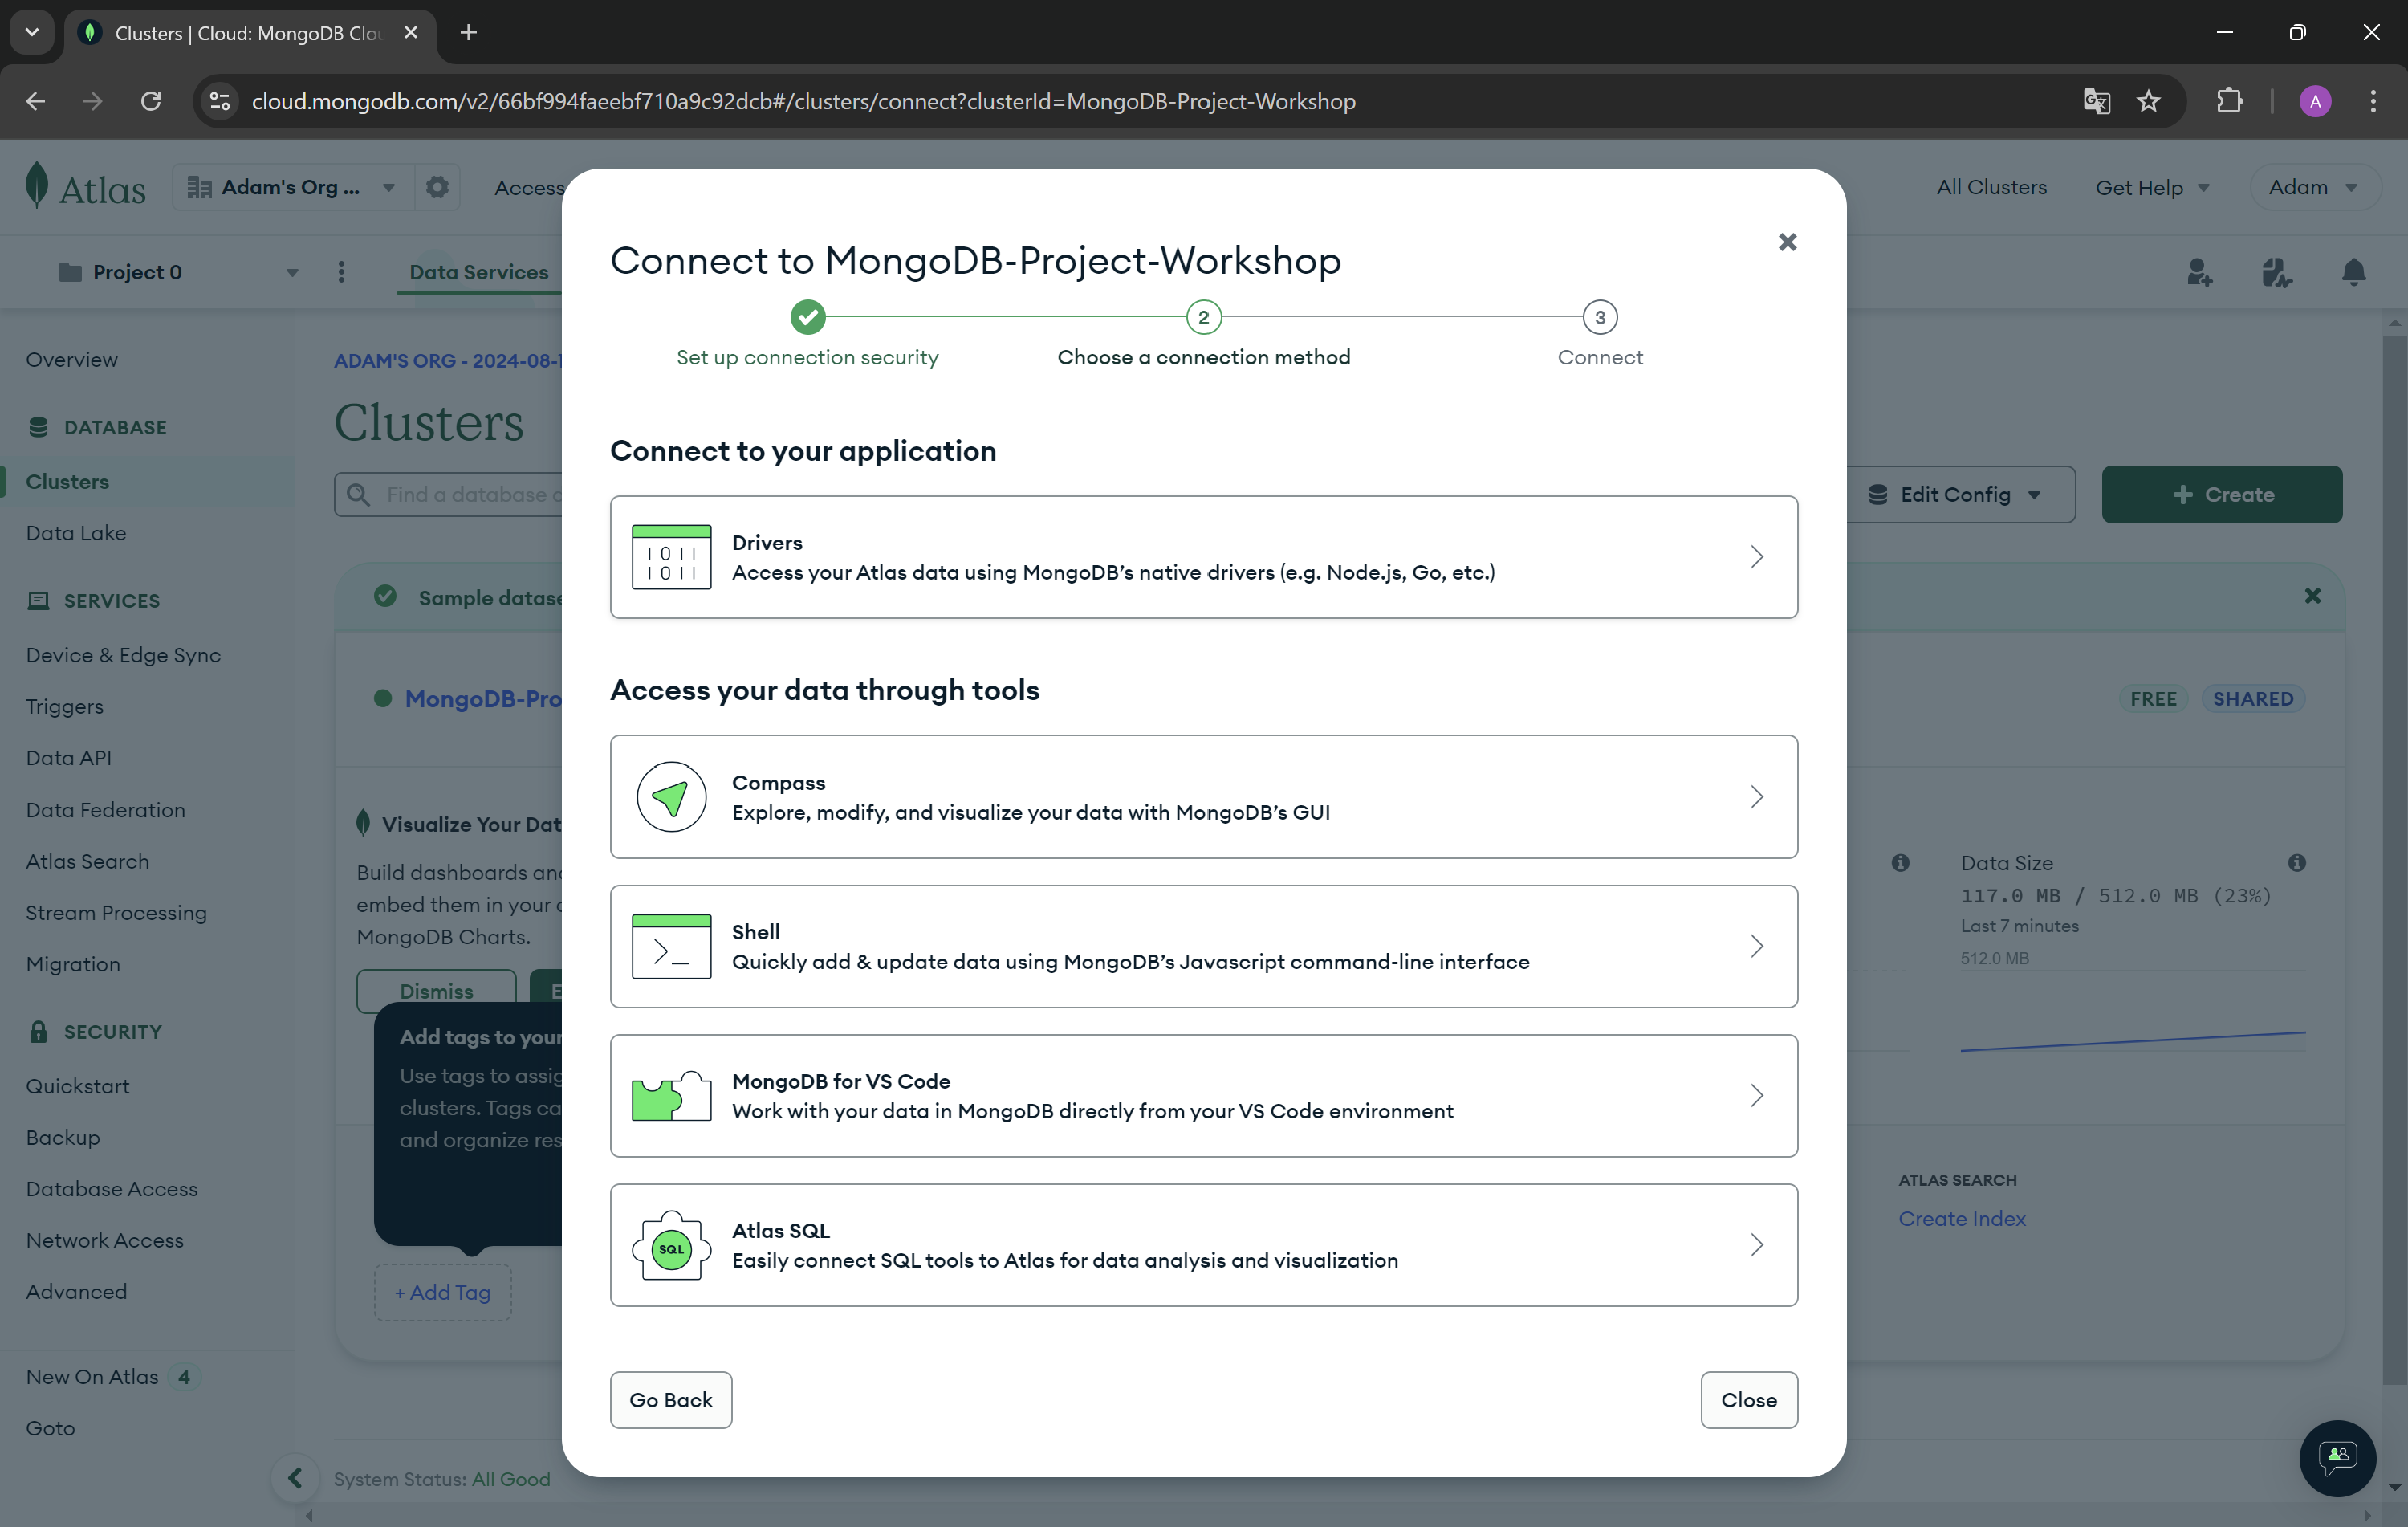Click the Drivers binary code icon
Viewport: 2408px width, 1527px height.
coord(671,557)
